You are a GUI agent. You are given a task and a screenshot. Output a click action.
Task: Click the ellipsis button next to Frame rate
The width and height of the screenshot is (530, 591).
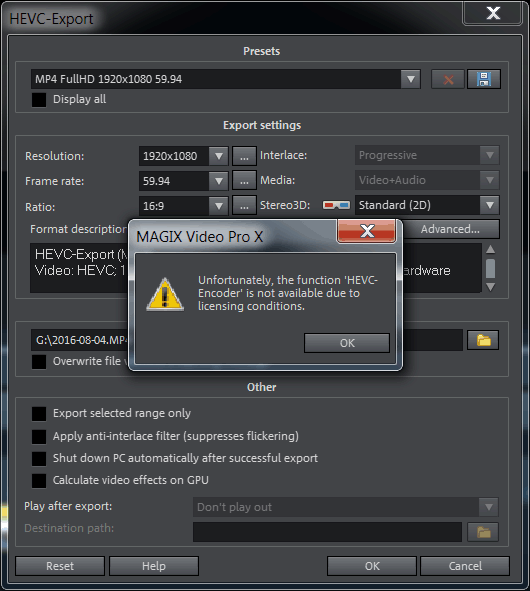pyautogui.click(x=244, y=181)
